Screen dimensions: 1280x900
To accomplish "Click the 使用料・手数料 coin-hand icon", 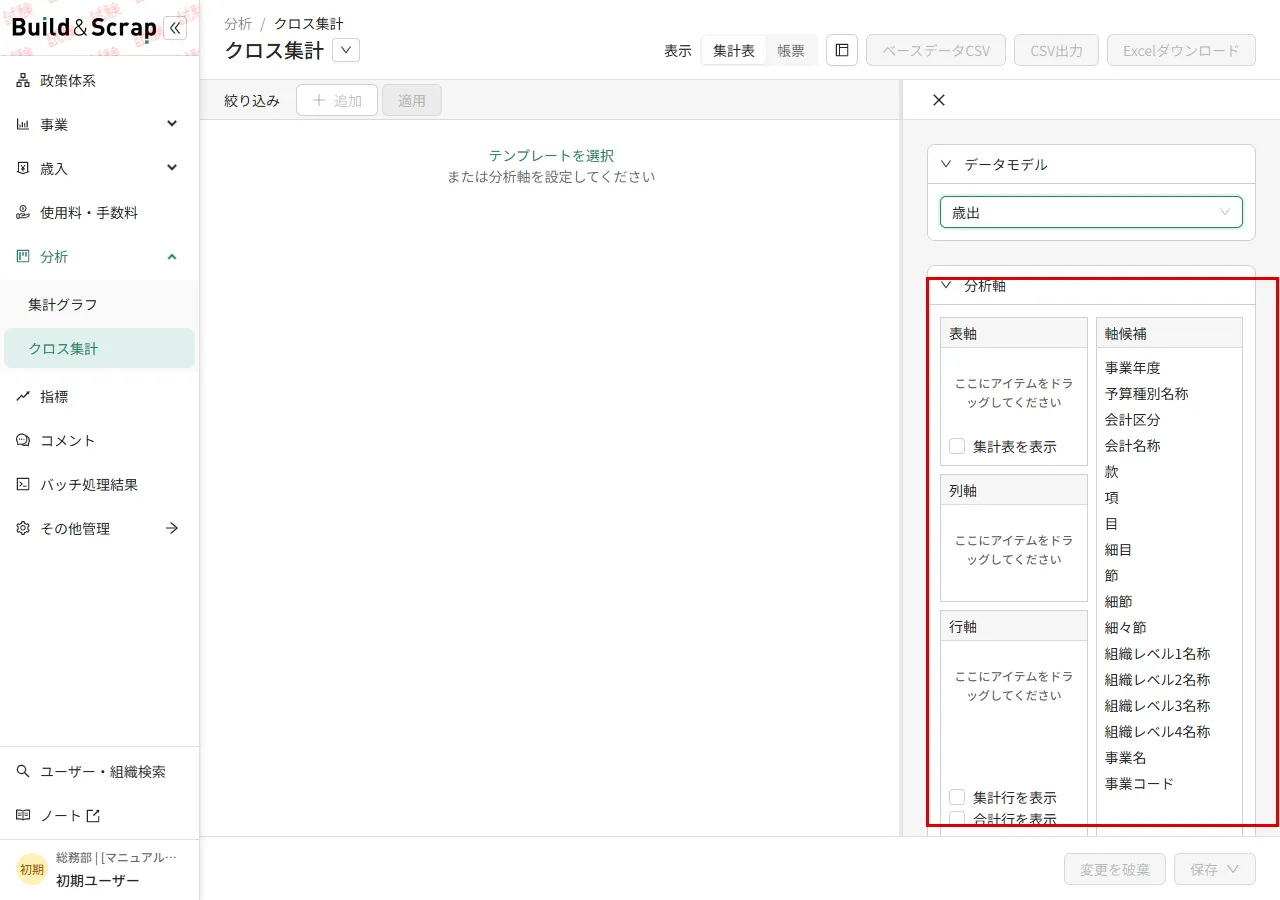I will pyautogui.click(x=23, y=213).
